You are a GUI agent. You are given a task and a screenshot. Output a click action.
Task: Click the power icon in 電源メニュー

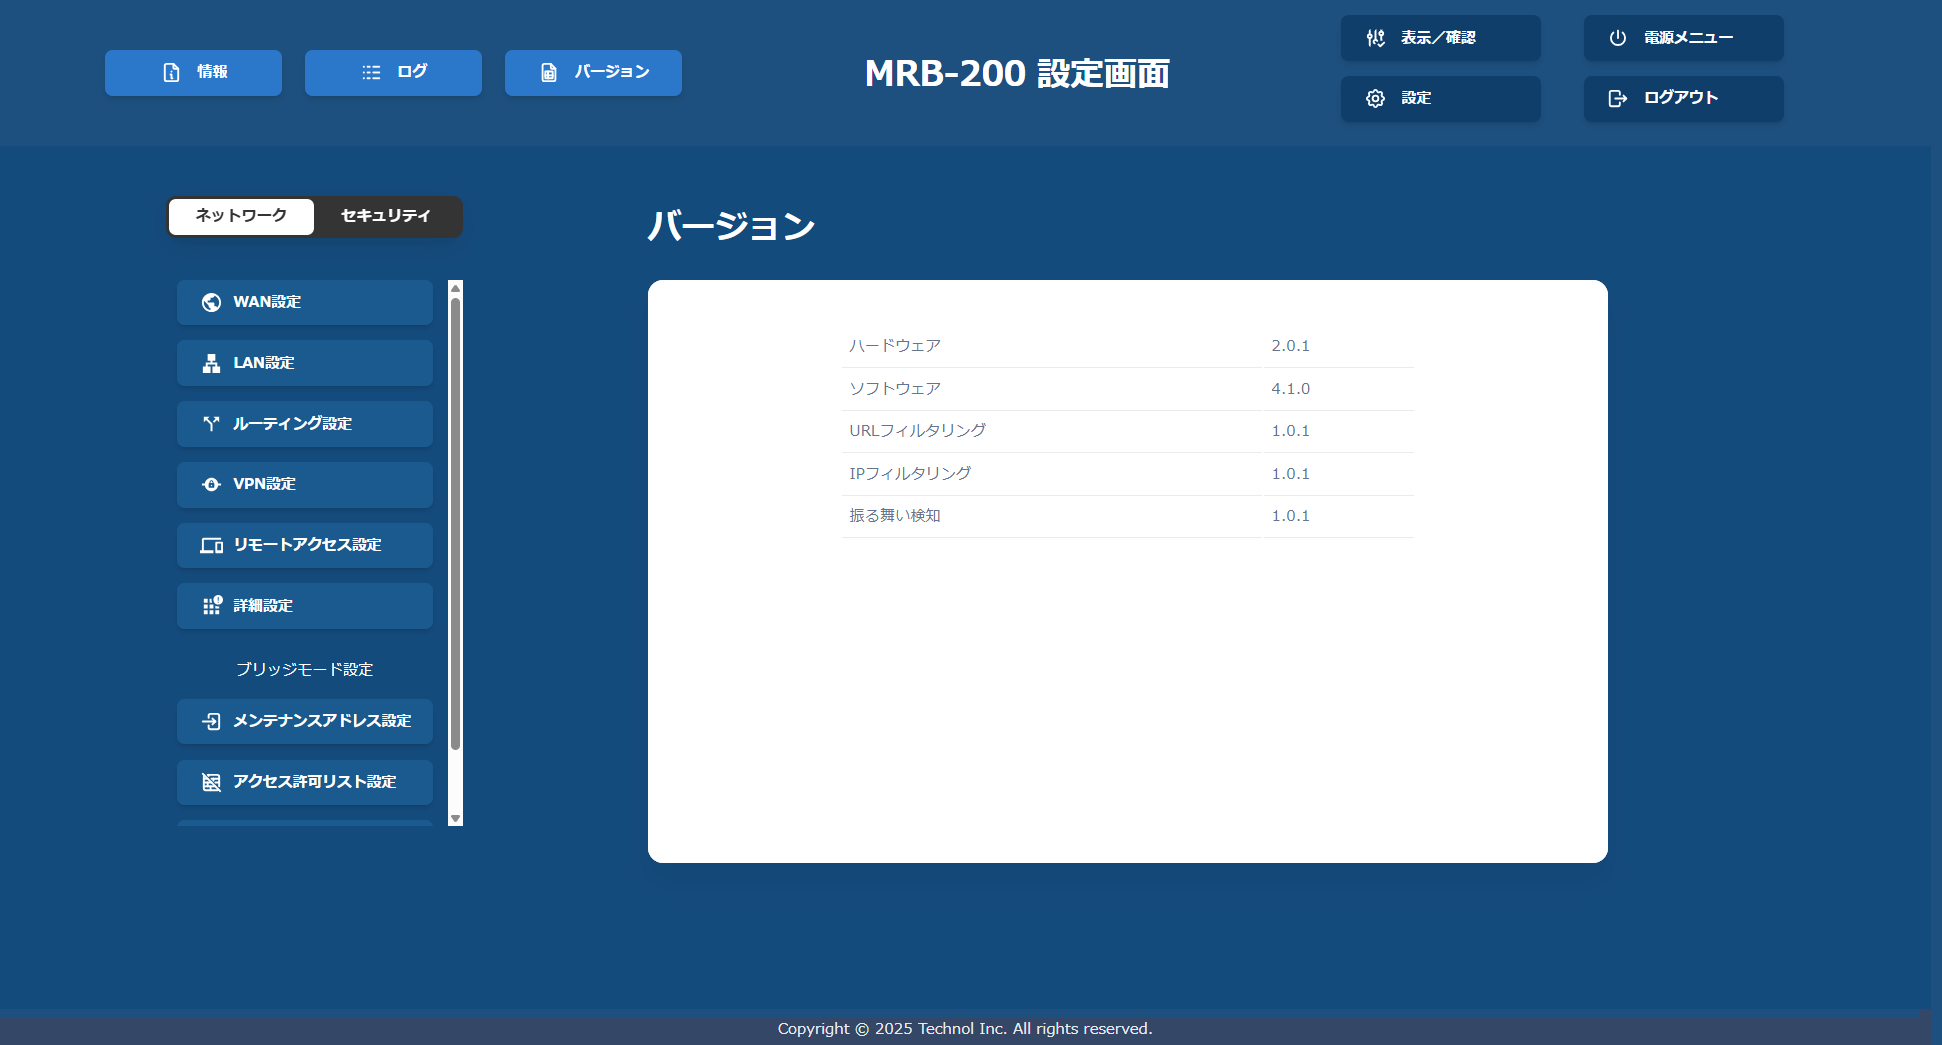pyautogui.click(x=1617, y=38)
